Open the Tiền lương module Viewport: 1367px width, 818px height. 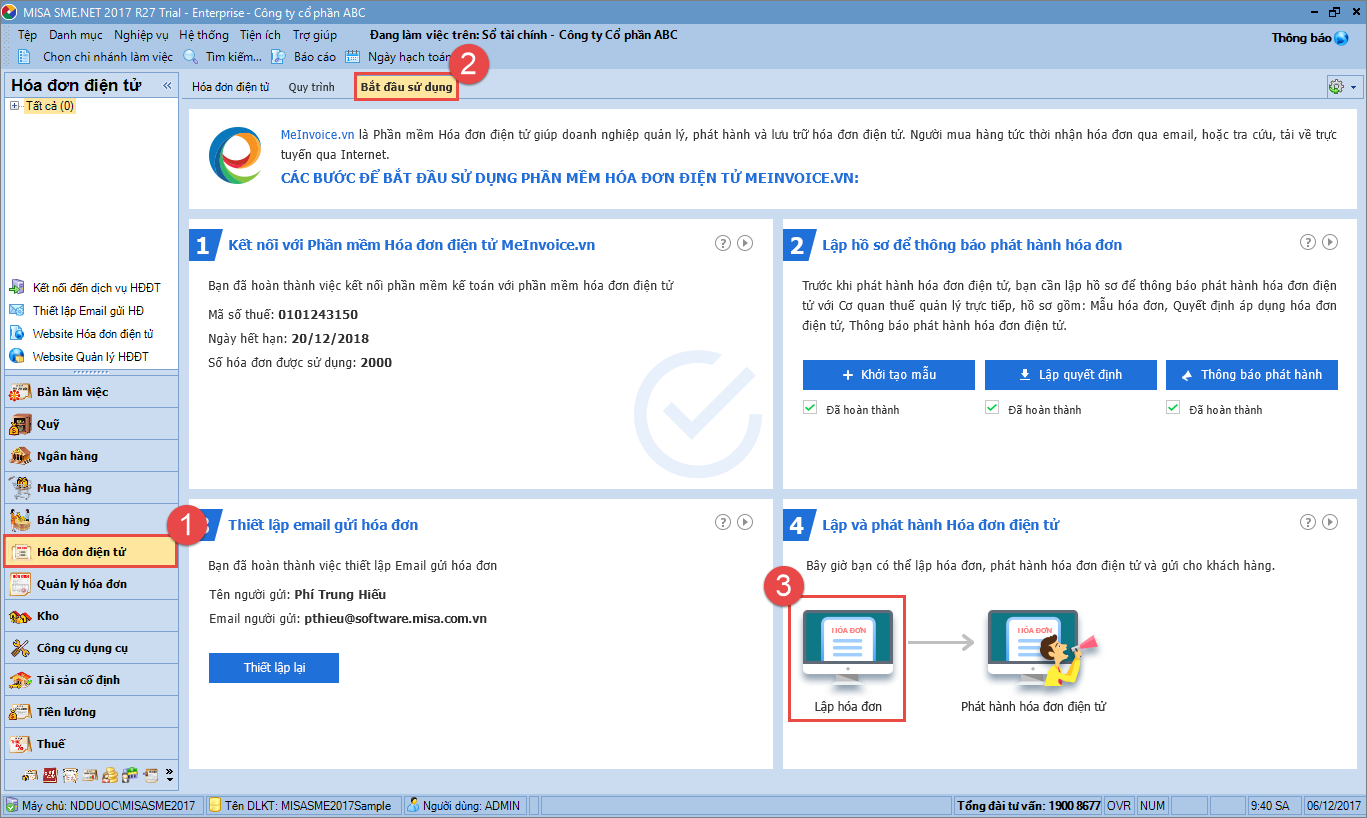(x=92, y=712)
